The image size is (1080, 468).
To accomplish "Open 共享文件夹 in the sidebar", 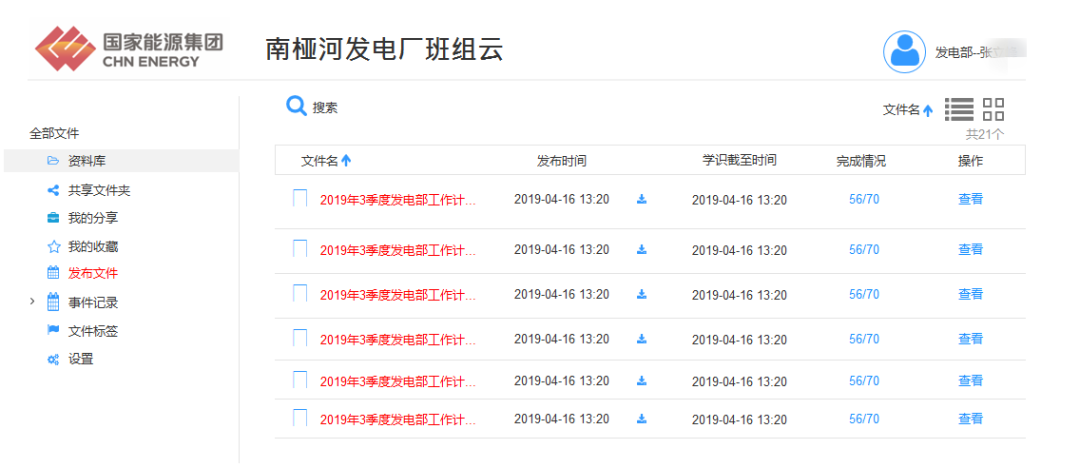I will (x=98, y=190).
